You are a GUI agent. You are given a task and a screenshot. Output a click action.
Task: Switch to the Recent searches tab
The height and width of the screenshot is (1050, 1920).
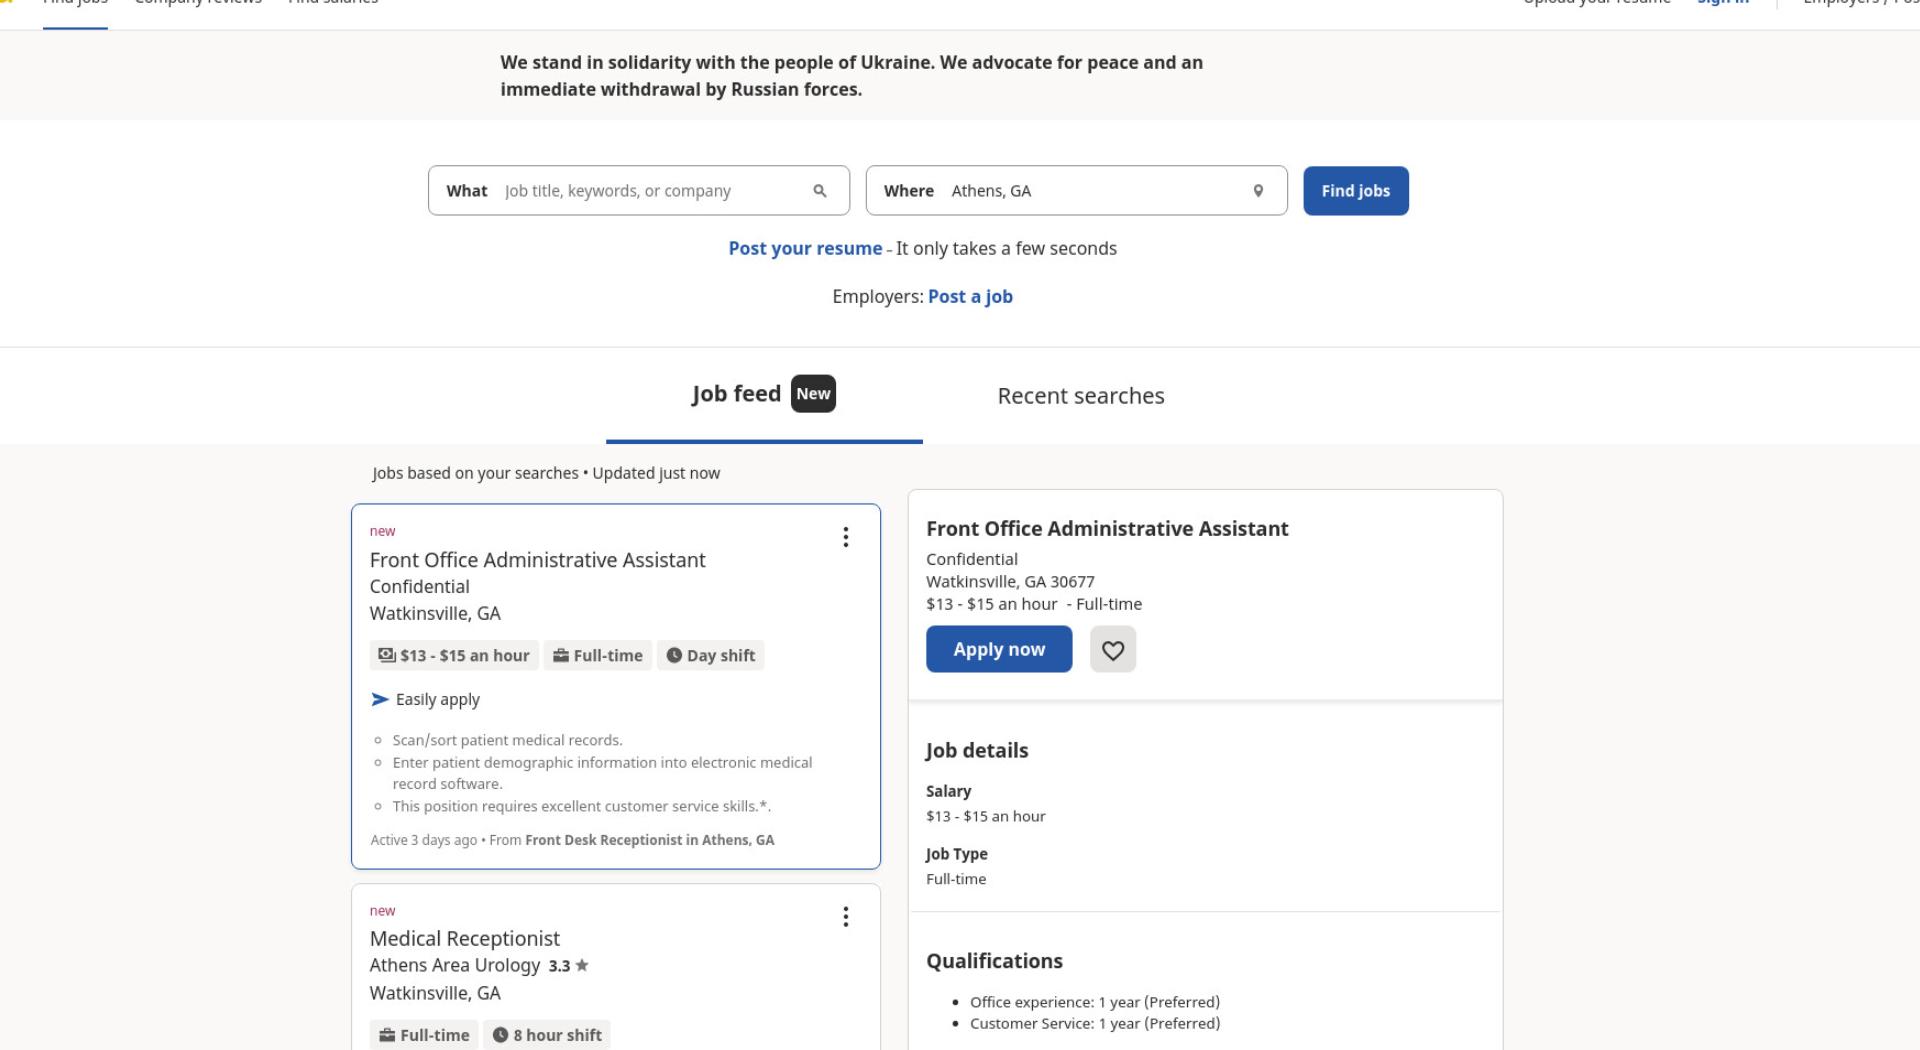tap(1081, 396)
